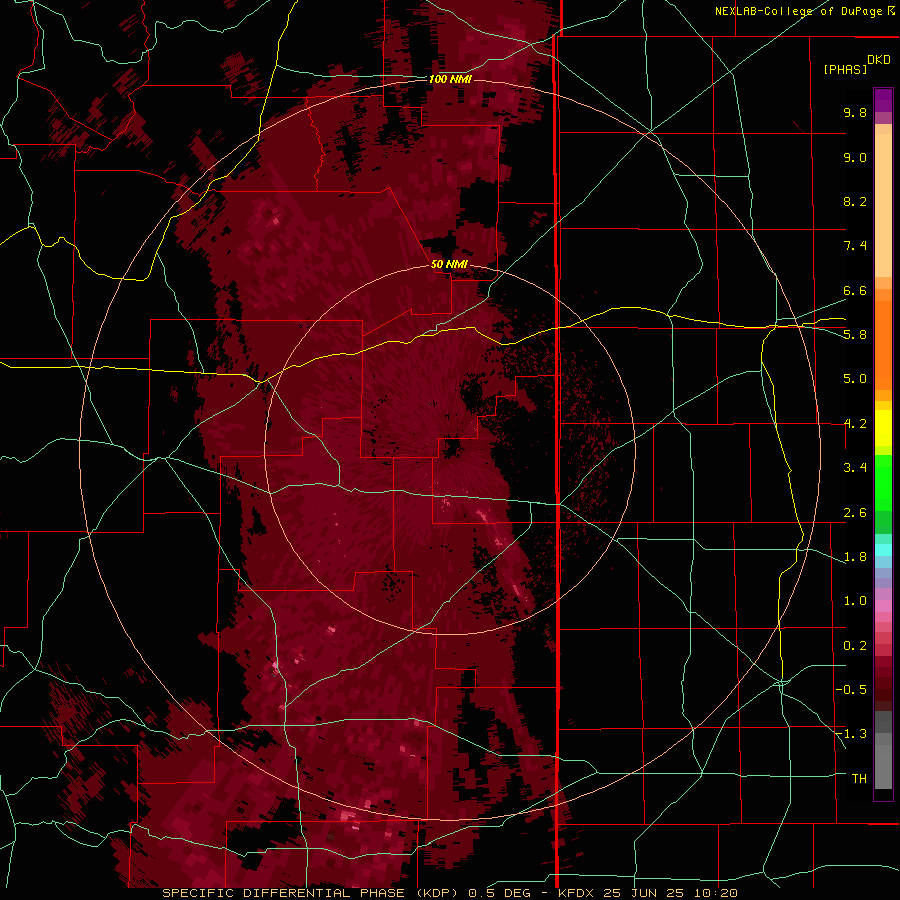Click the 4.2 value on color scale
The width and height of the screenshot is (900, 900).
pos(855,424)
